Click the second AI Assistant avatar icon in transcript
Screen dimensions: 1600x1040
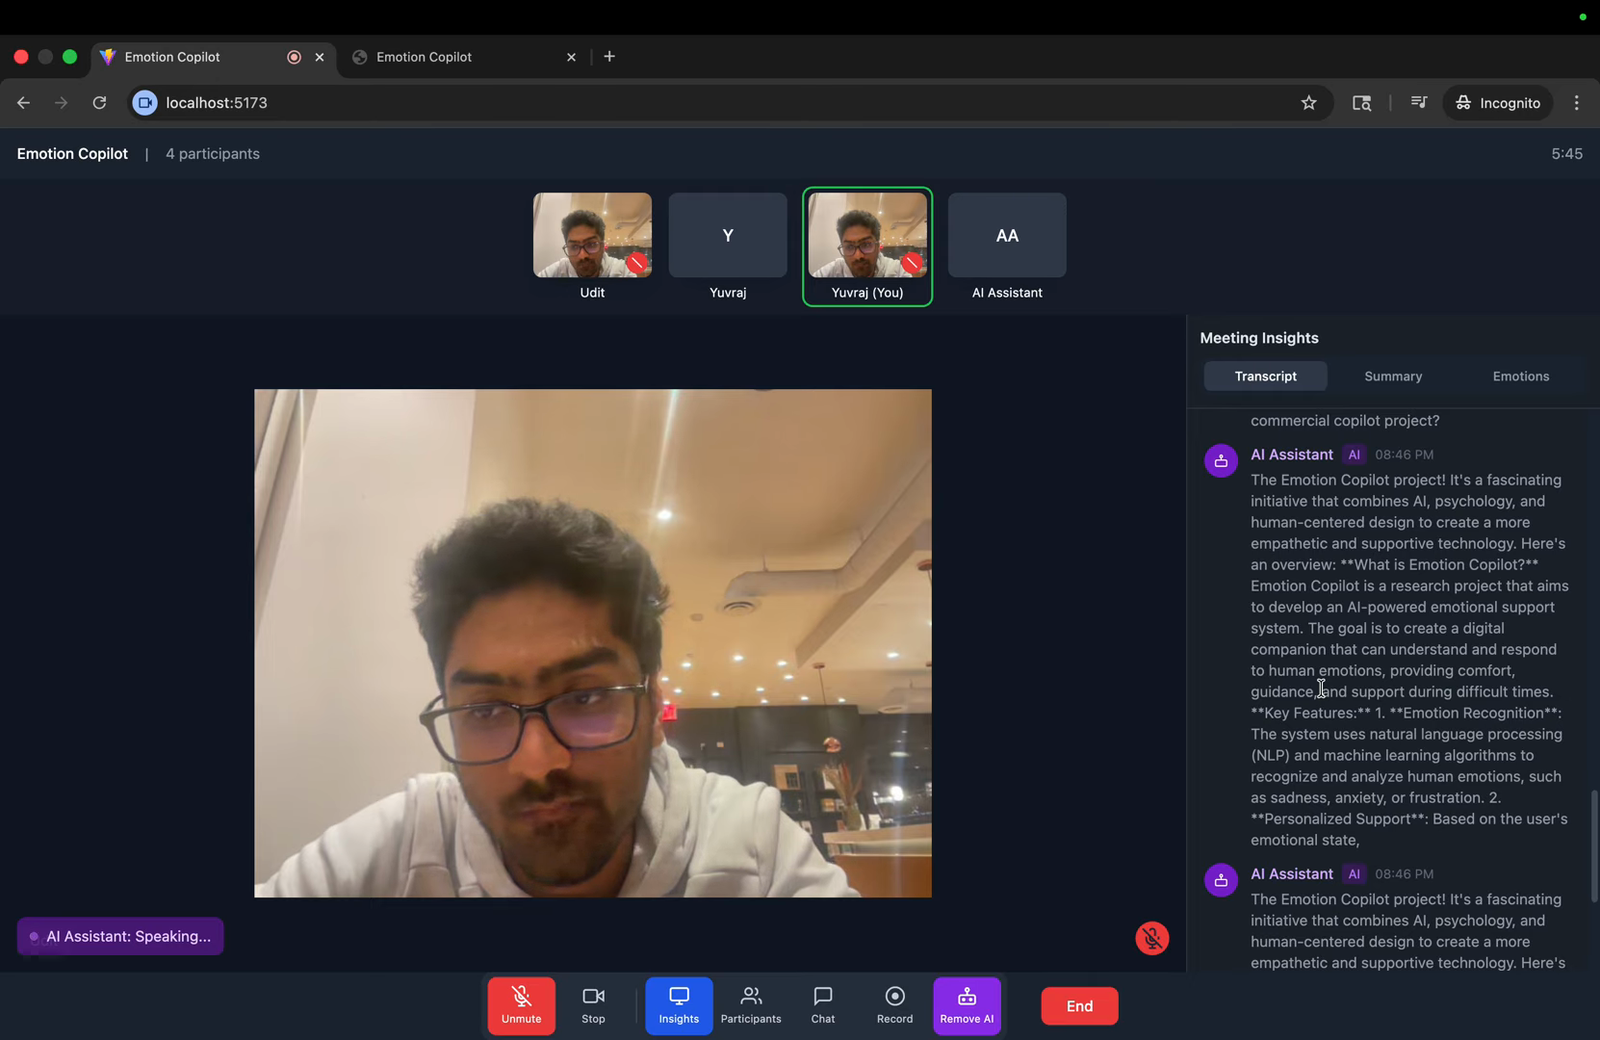coord(1221,880)
